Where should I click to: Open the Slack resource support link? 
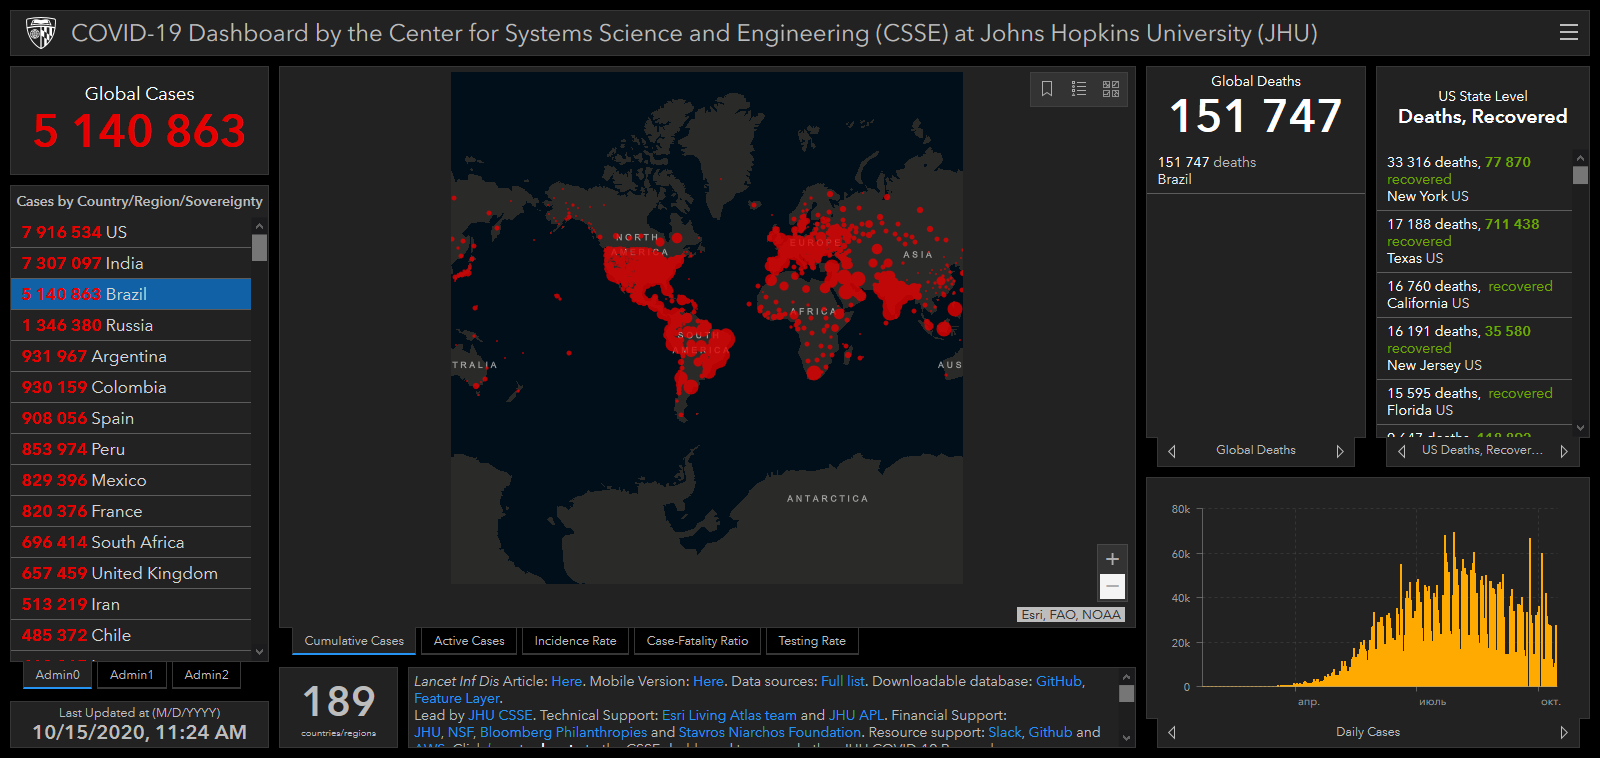(x=1005, y=732)
